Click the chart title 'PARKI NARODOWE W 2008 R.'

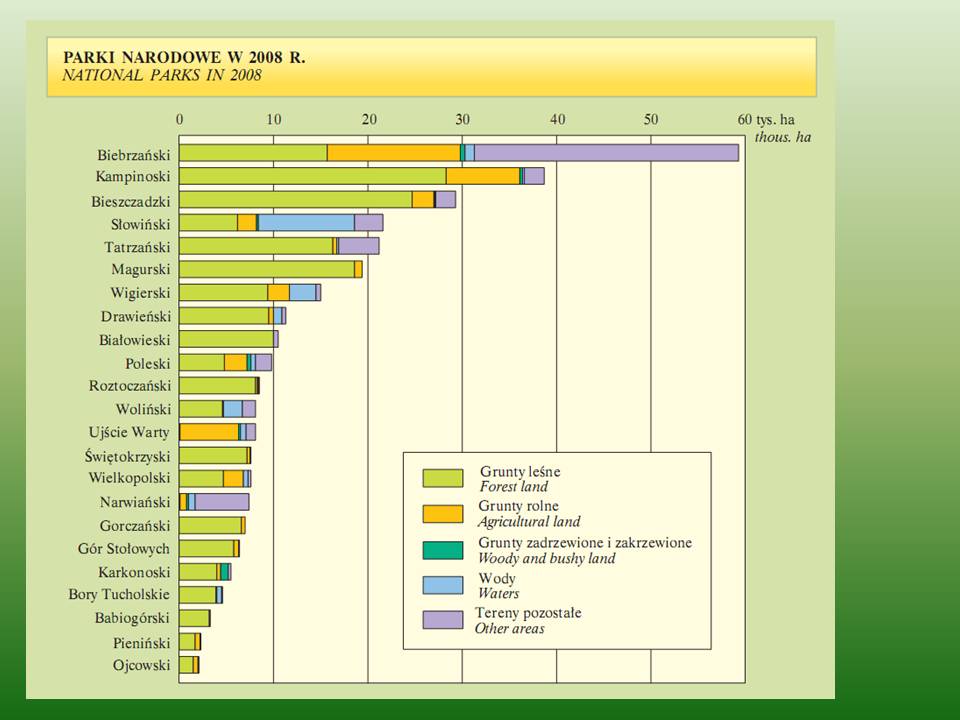coord(184,57)
